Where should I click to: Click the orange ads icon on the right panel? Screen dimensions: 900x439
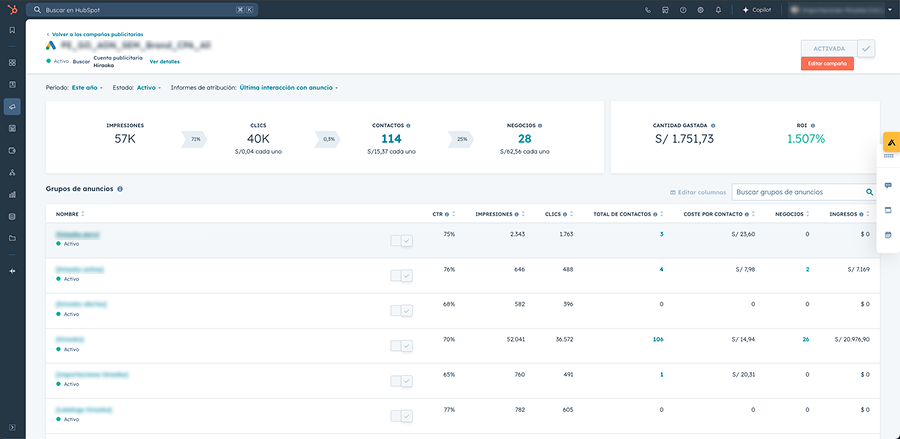point(891,141)
